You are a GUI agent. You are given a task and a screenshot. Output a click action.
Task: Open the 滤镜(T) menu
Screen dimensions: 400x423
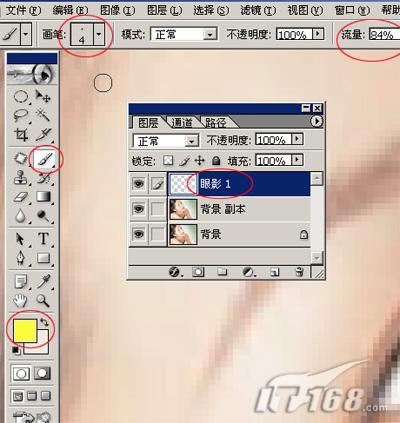tap(258, 10)
